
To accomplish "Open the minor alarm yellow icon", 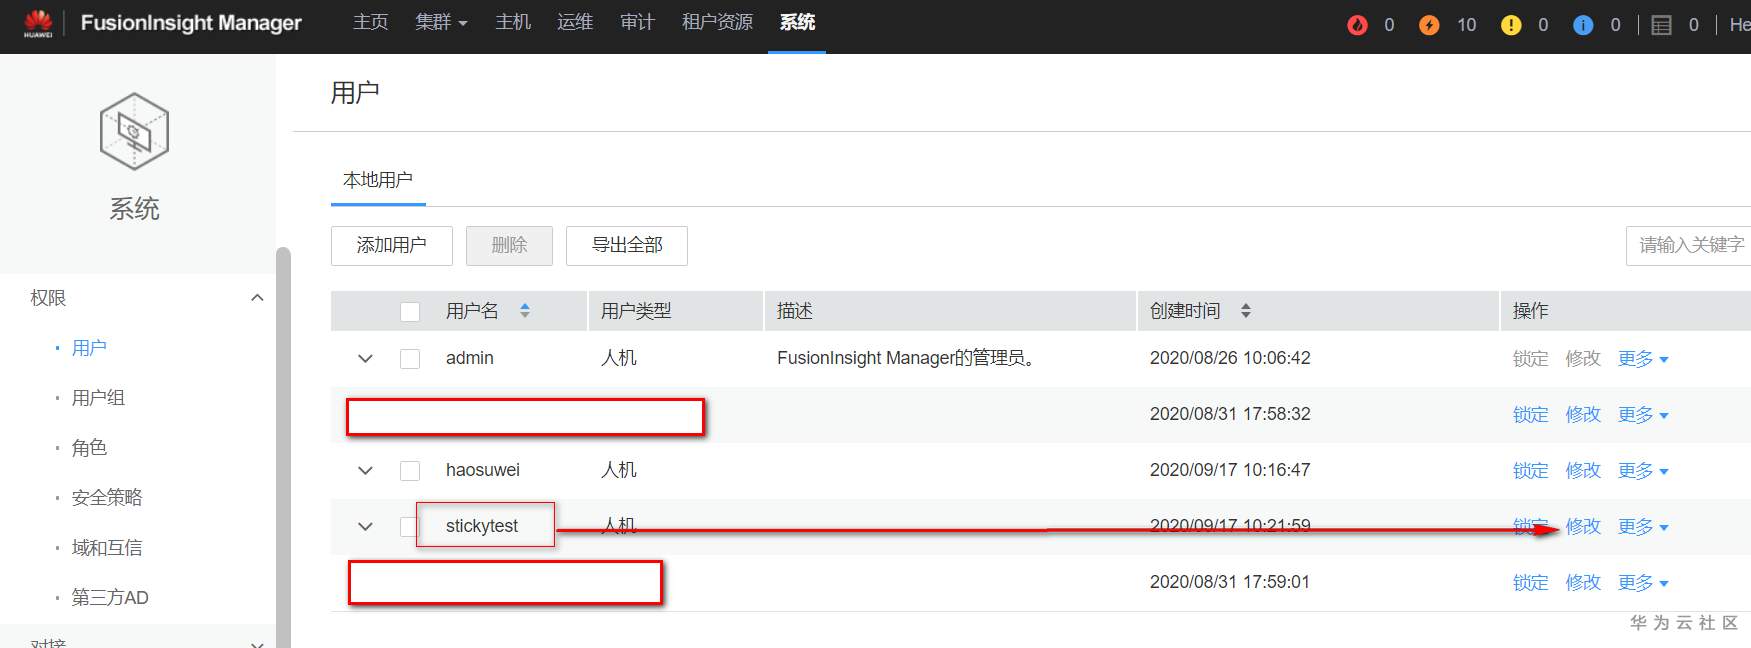I will pos(1511,25).
